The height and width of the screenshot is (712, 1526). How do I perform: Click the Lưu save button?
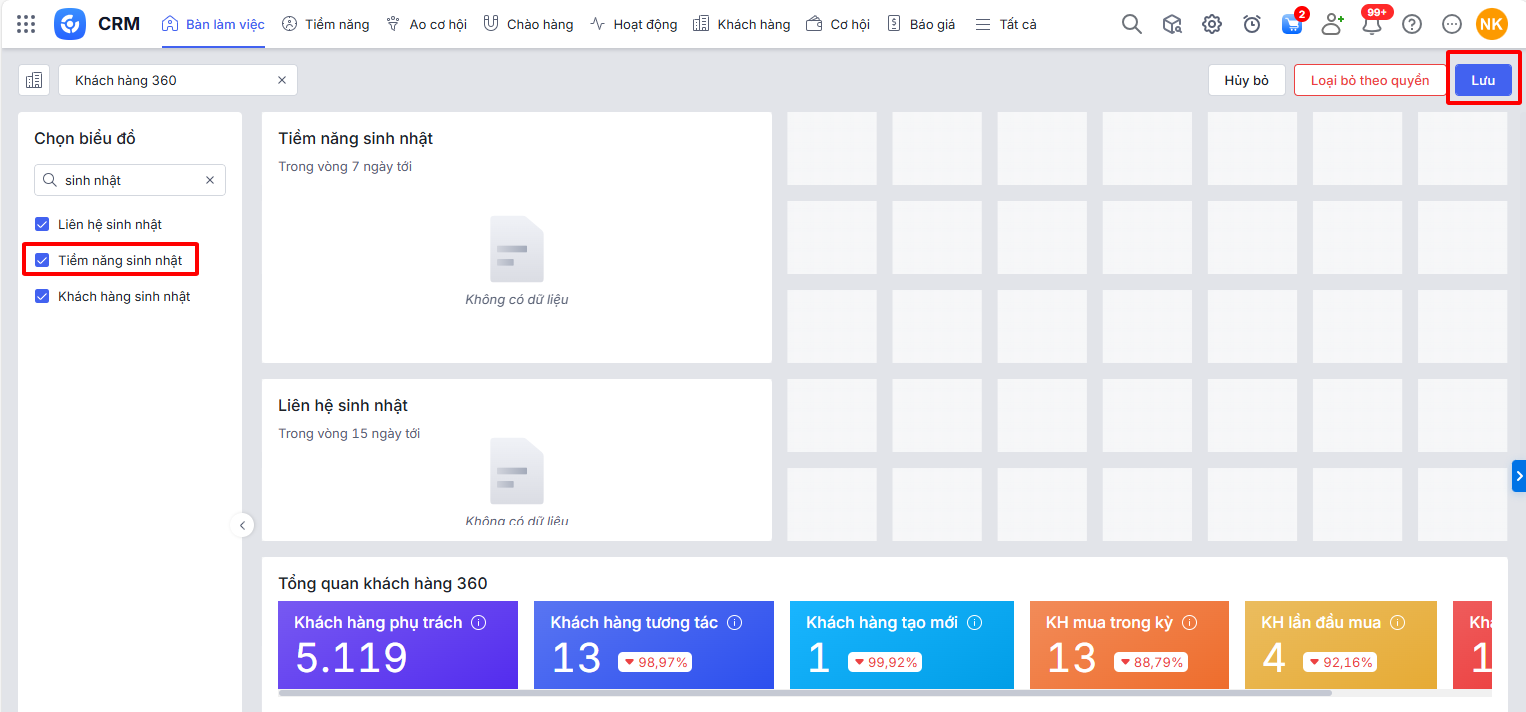coord(1482,80)
